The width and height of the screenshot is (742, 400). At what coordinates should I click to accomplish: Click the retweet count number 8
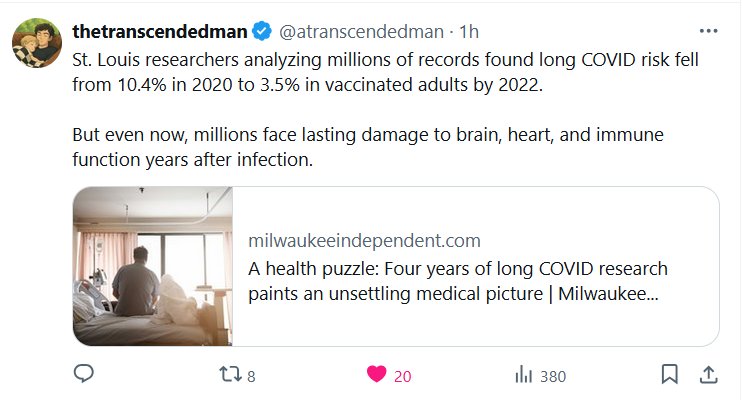point(251,376)
